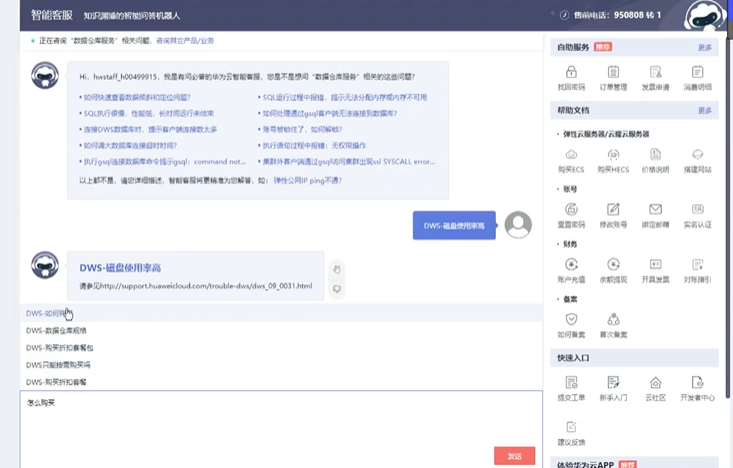
Task: Open the DWS-磁盘使用率高 answer title link
Action: tap(120, 268)
